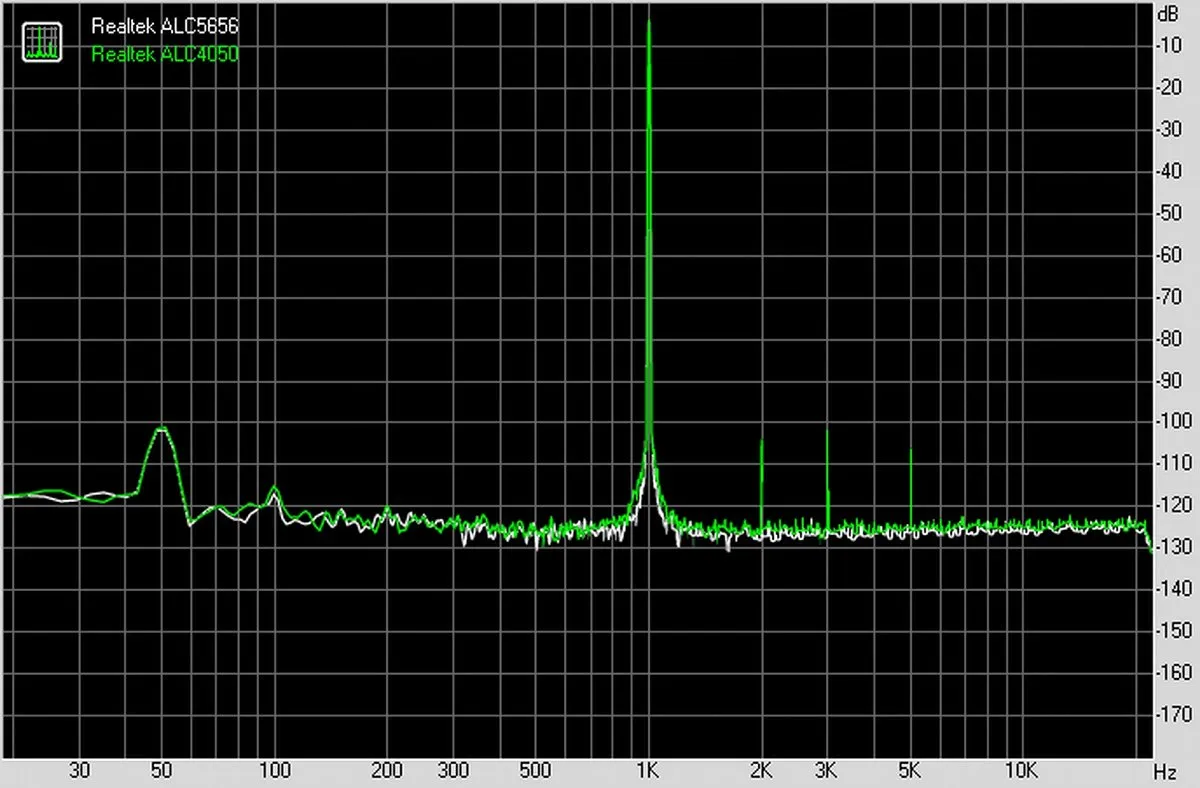Screen dimensions: 1200x788
Task: Click the -110 dB scale value
Action: pyautogui.click(x=1173, y=464)
